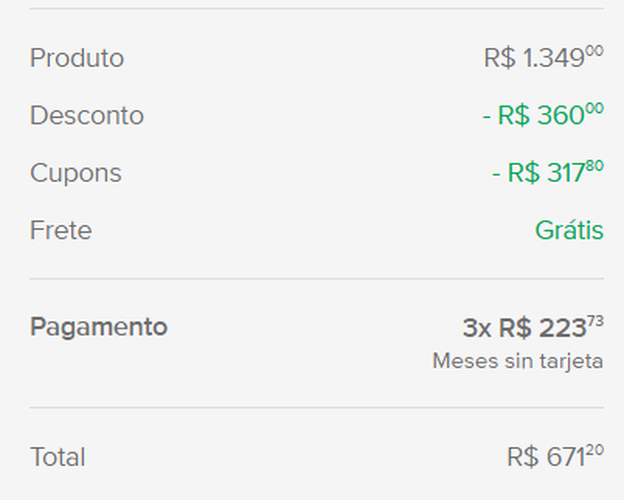Click the green Grátis shipping text
Viewport: 624px width, 500px height.
[x=569, y=231]
